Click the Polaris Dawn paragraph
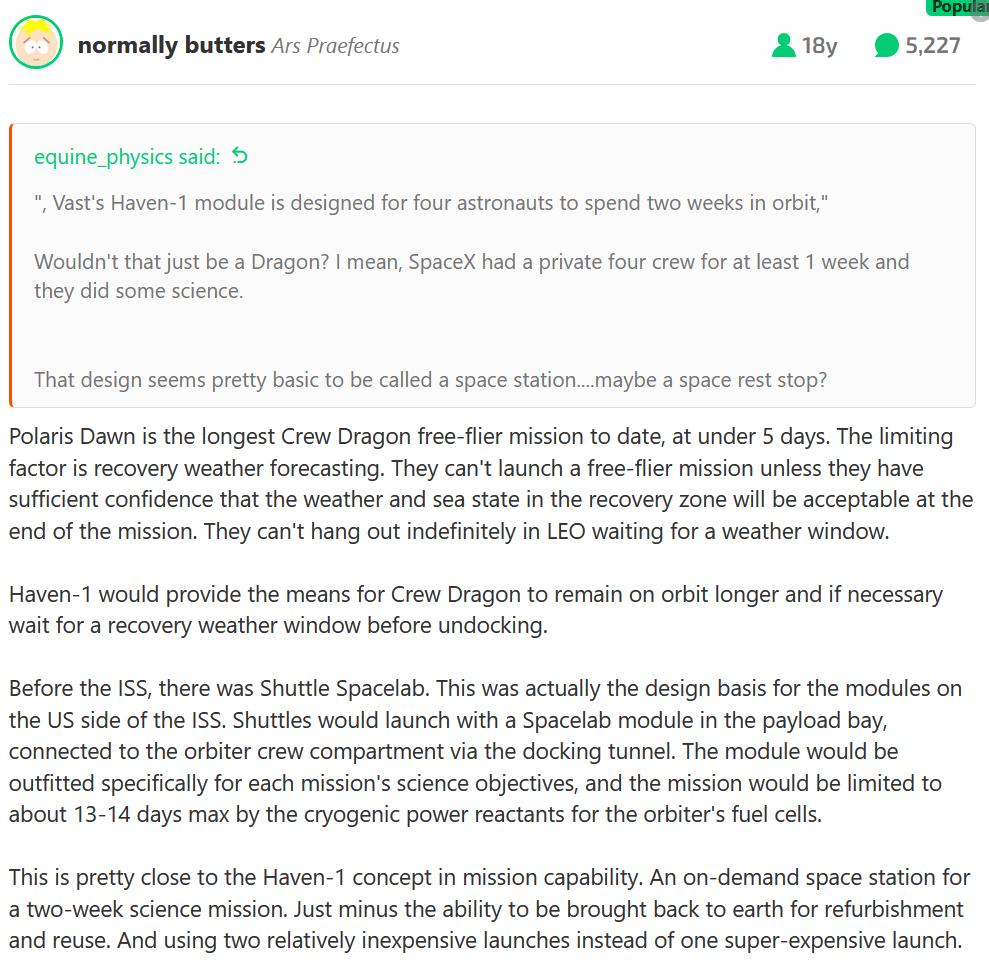This screenshot has width=989, height=968. tap(491, 484)
